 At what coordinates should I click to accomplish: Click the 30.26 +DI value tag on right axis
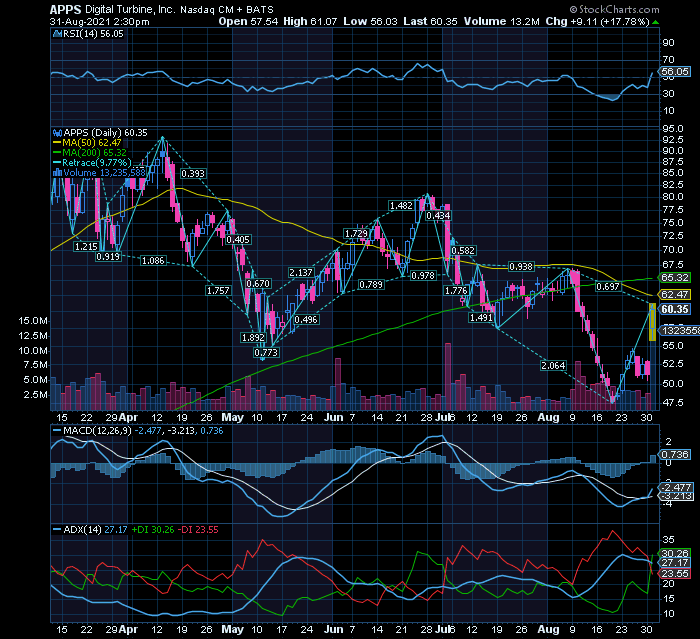pos(675,553)
